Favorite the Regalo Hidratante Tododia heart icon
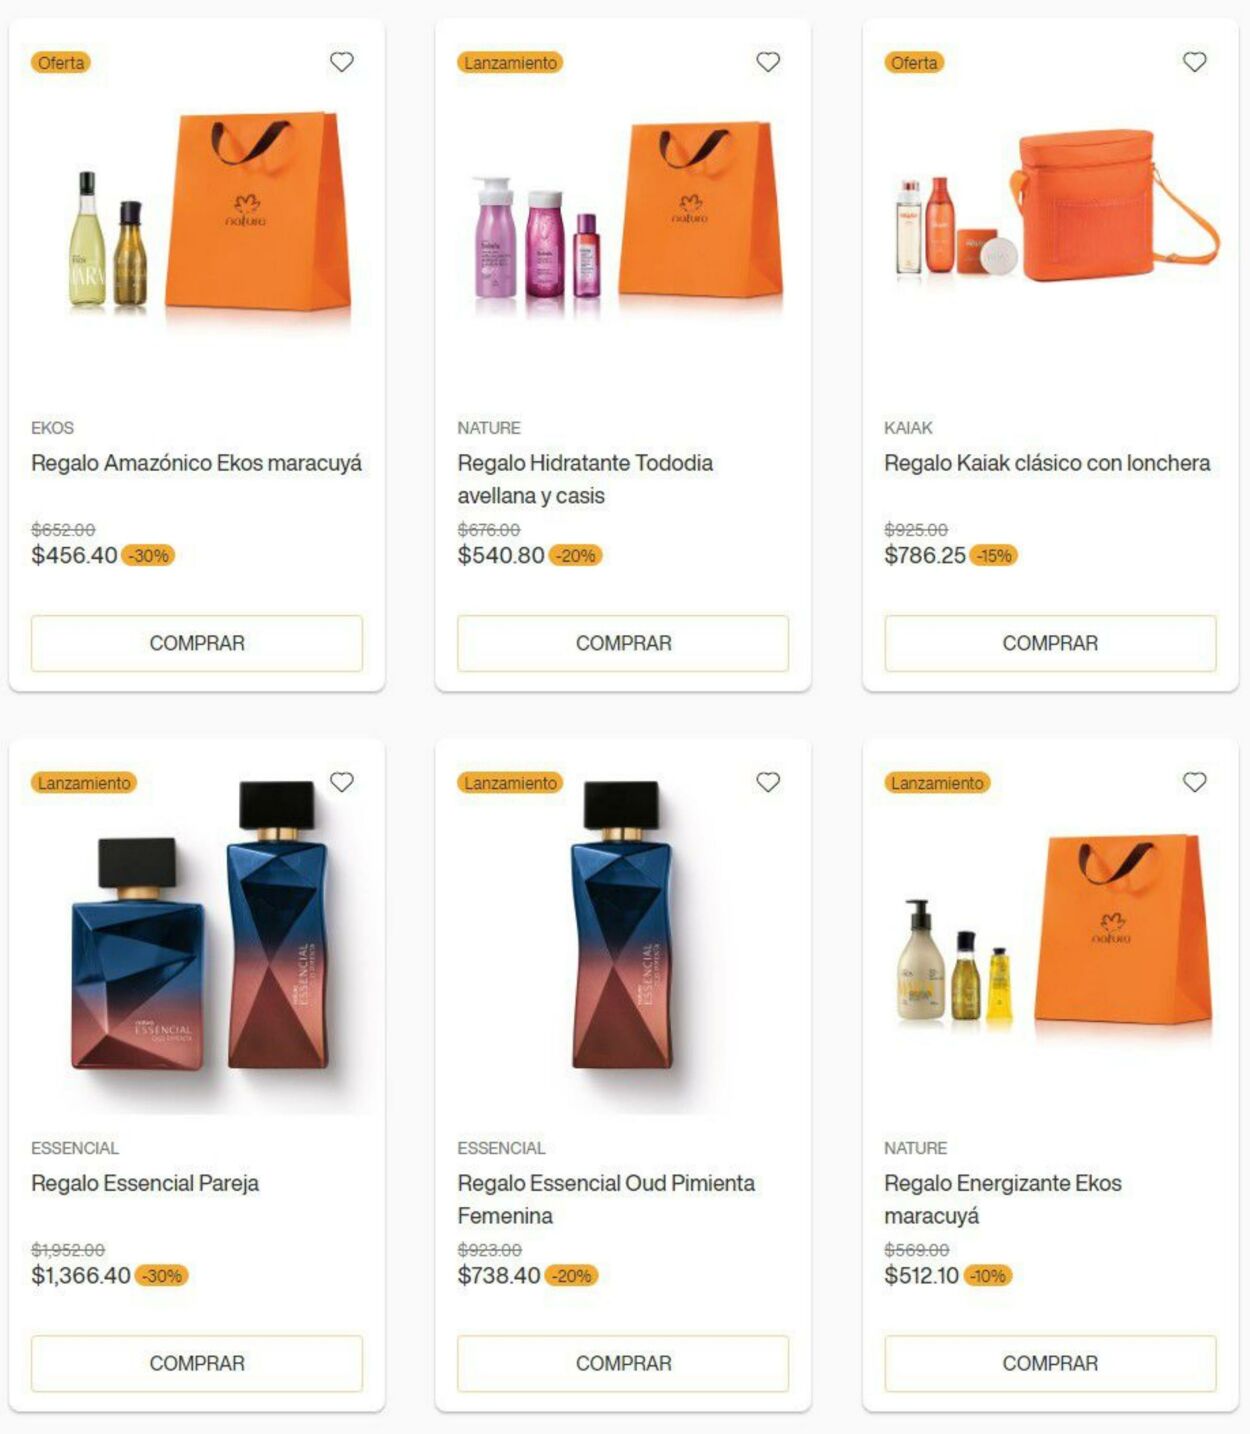1250x1434 pixels. point(768,62)
